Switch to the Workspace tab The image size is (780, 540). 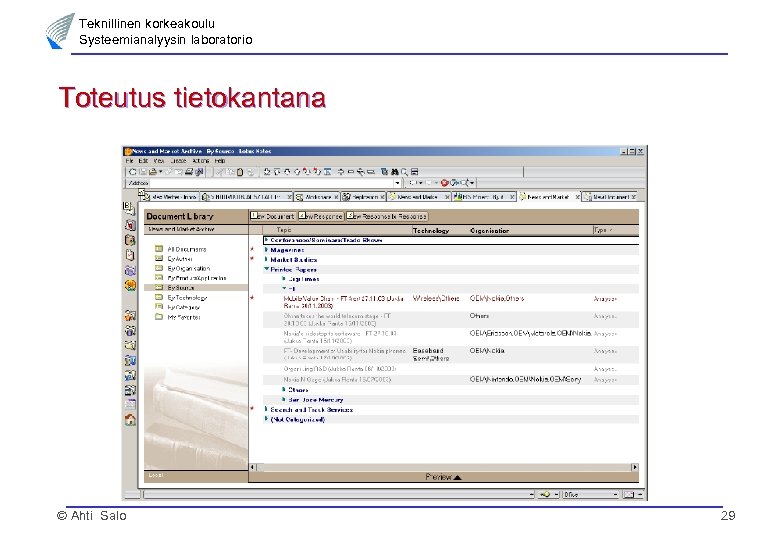tap(317, 197)
